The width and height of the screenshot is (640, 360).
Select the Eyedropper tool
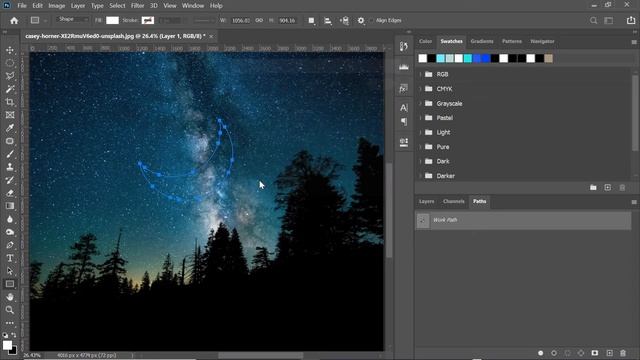click(x=10, y=128)
